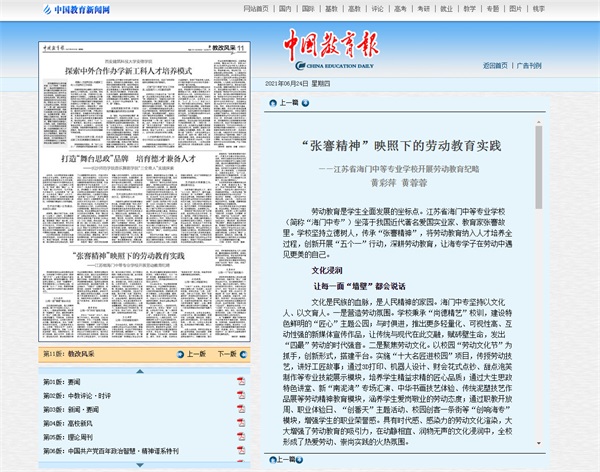Open the 第04版 高校新风 PDF icon
Screen dimensions: 600x472
pyautogui.click(x=240, y=423)
